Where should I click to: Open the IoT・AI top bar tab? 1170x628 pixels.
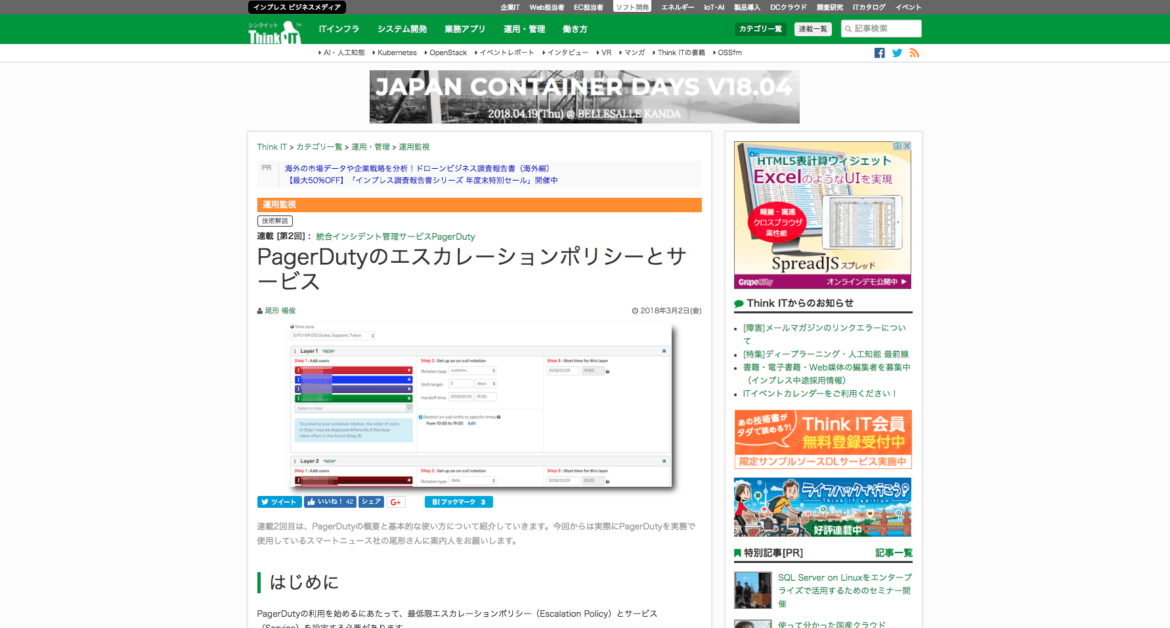click(x=714, y=7)
